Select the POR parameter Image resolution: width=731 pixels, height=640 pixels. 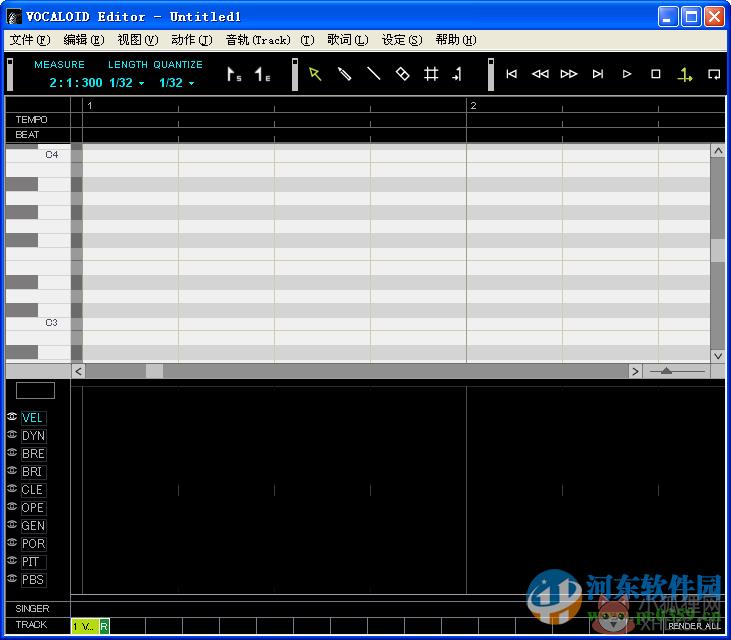34,544
